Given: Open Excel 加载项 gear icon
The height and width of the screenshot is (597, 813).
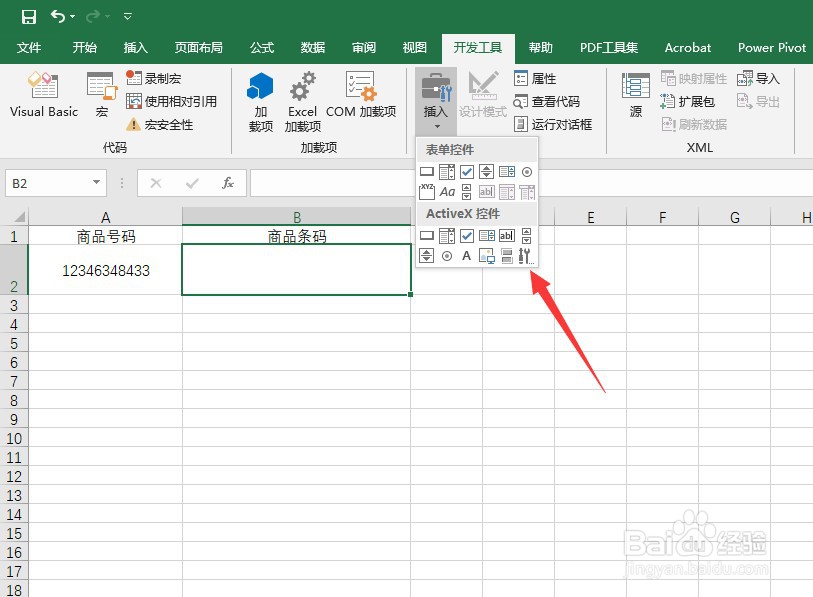Looking at the screenshot, I should click(x=303, y=86).
